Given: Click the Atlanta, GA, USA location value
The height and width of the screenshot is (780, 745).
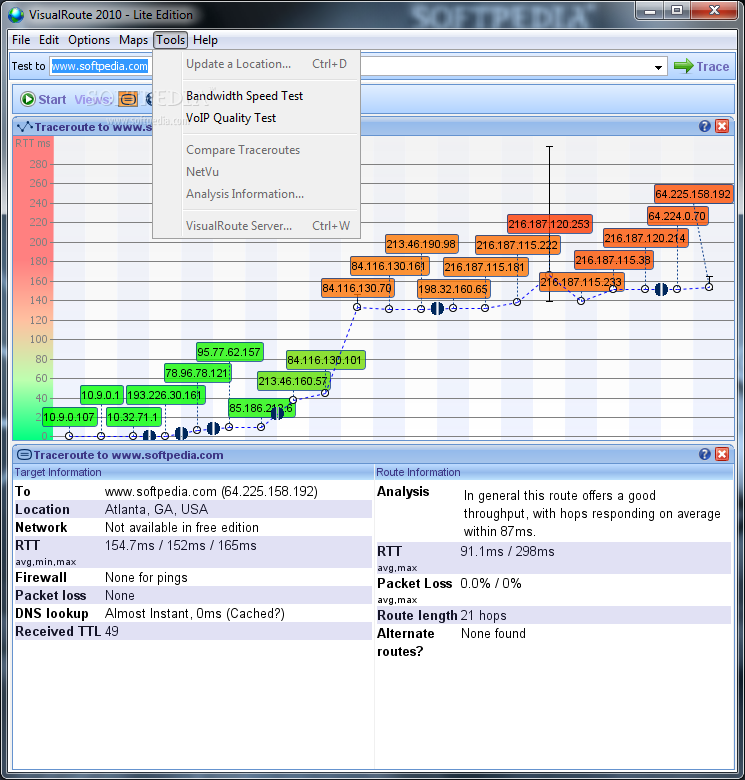Looking at the screenshot, I should (x=156, y=509).
